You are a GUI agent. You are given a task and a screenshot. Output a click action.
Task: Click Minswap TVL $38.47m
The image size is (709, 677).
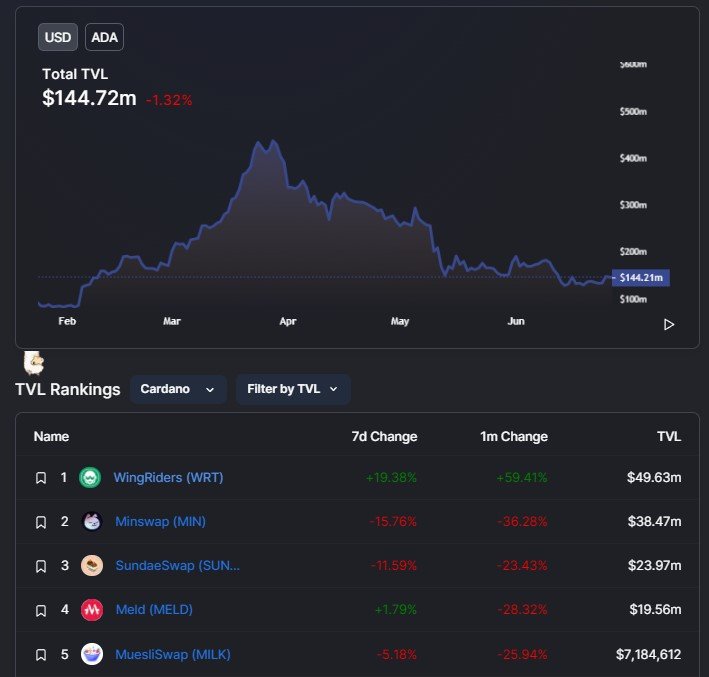point(654,521)
